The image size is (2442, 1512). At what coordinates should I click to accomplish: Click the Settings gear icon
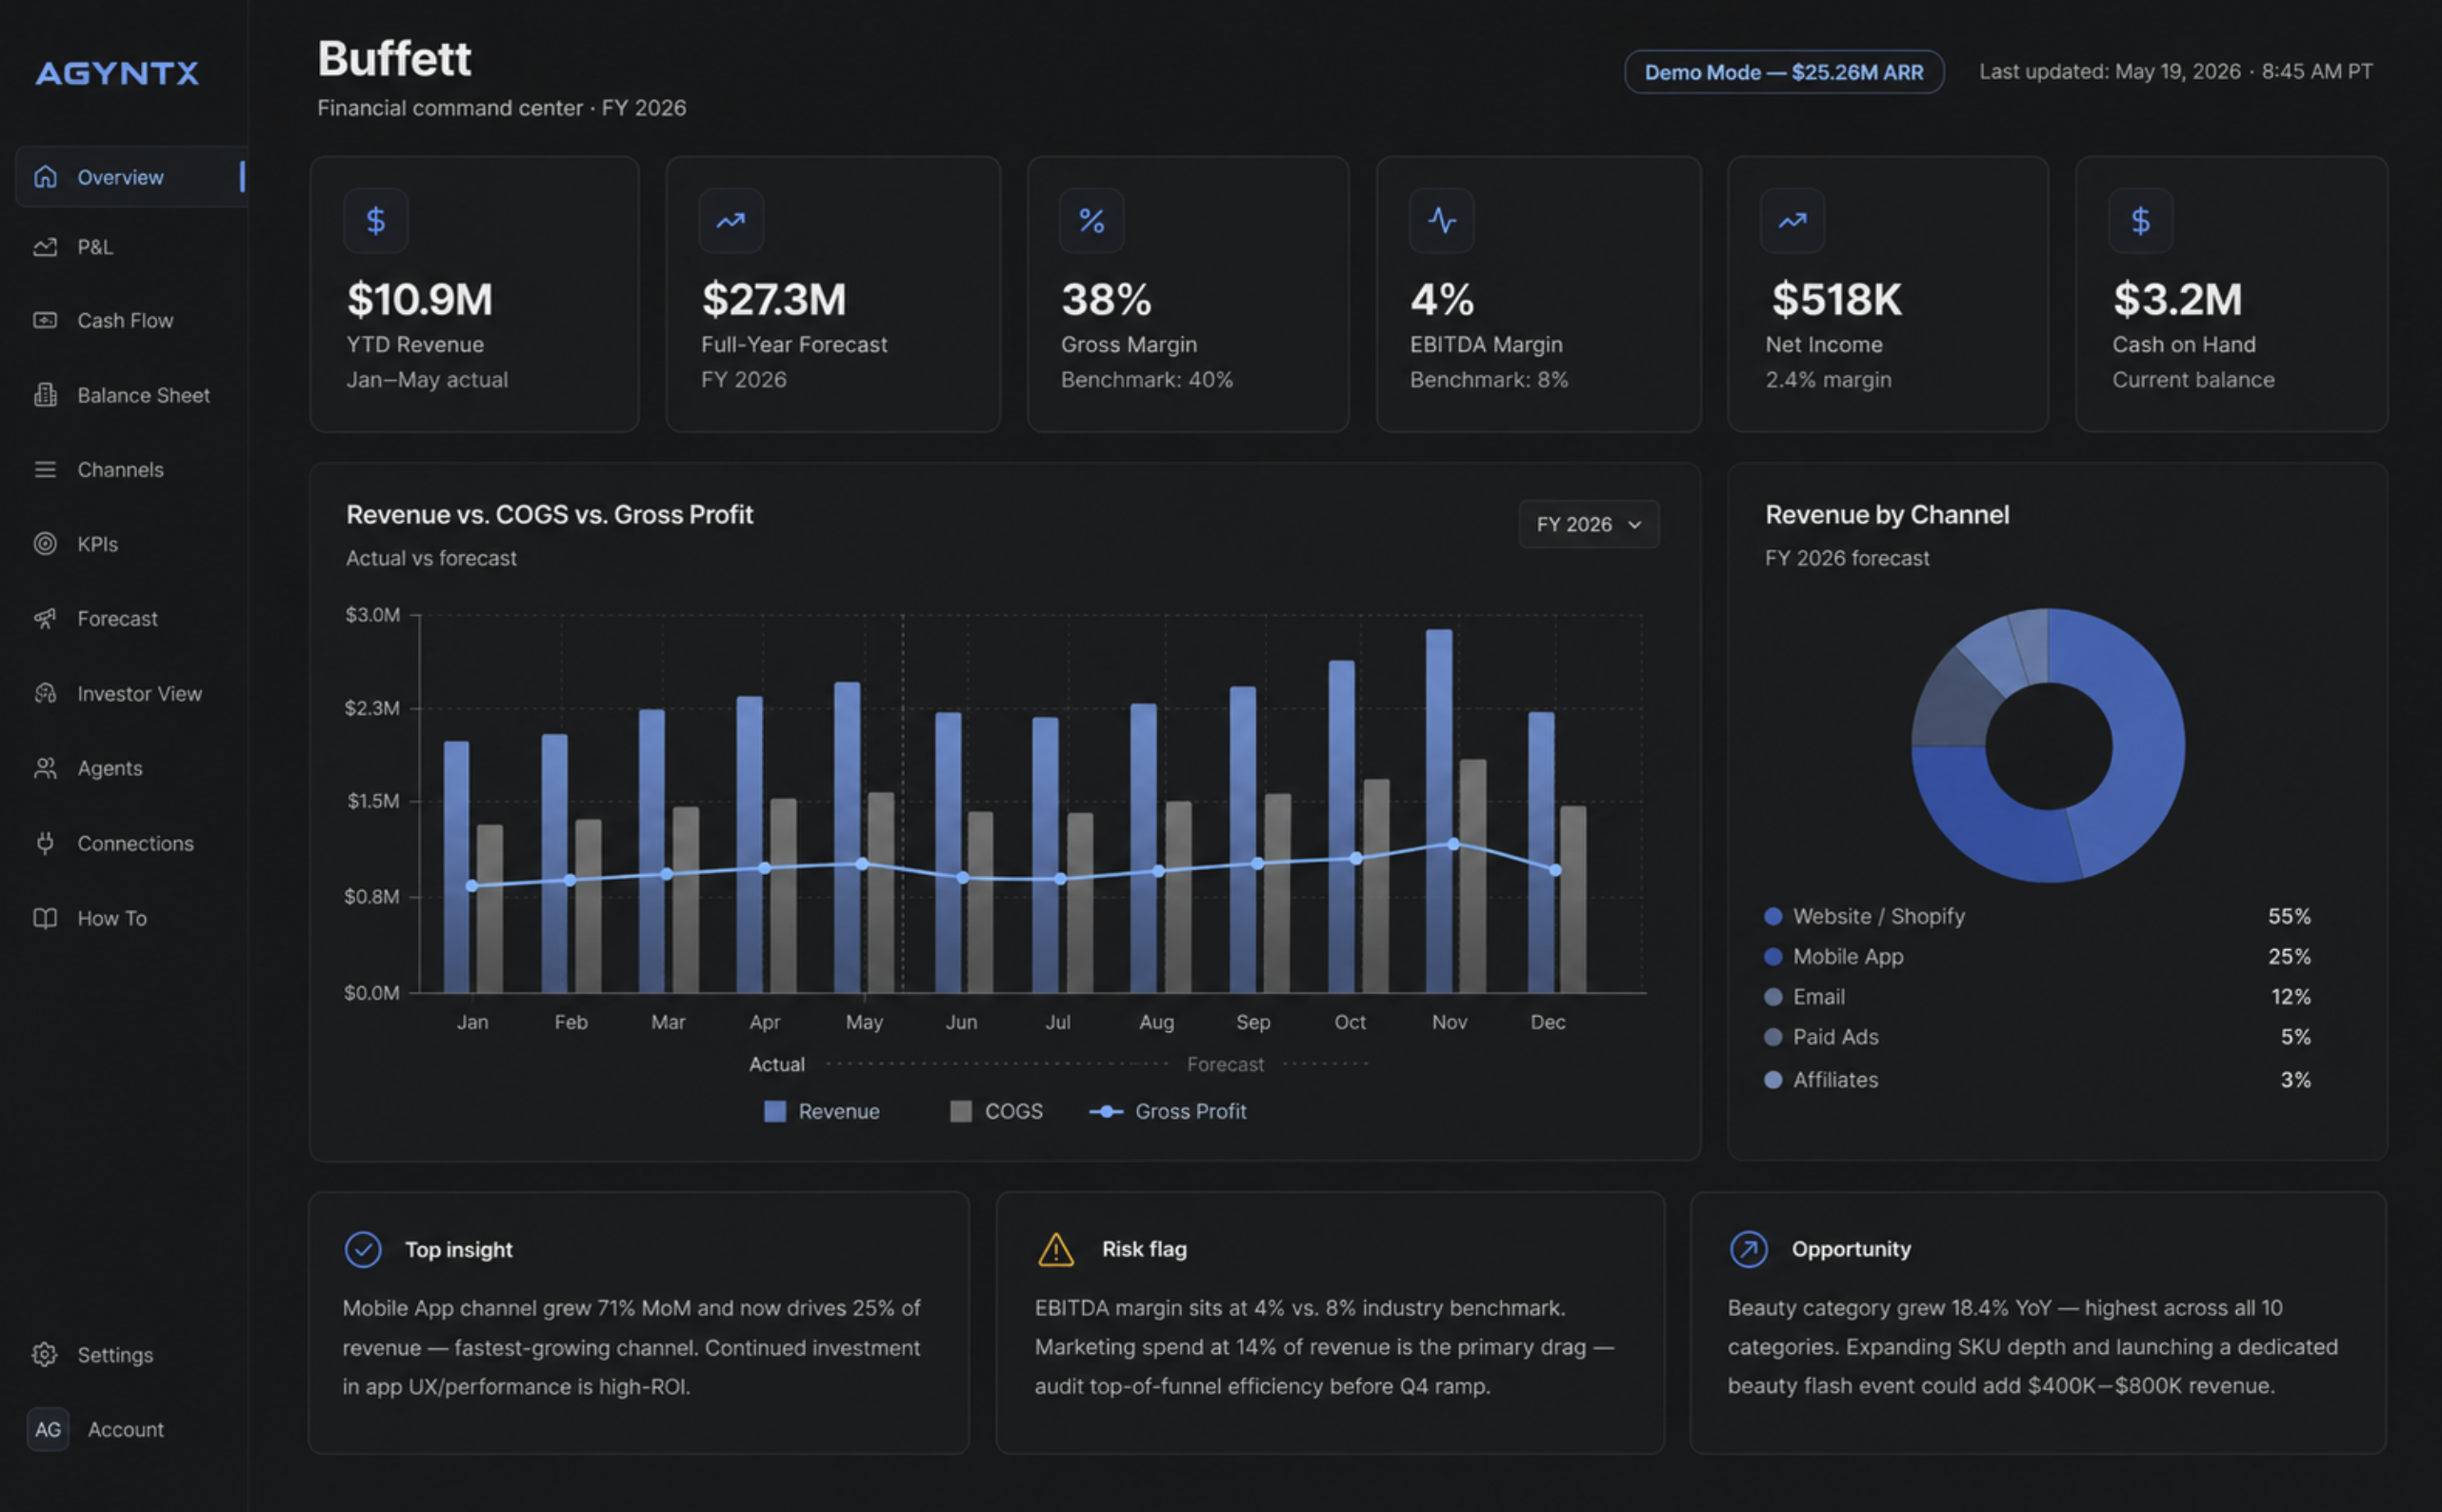(45, 1355)
